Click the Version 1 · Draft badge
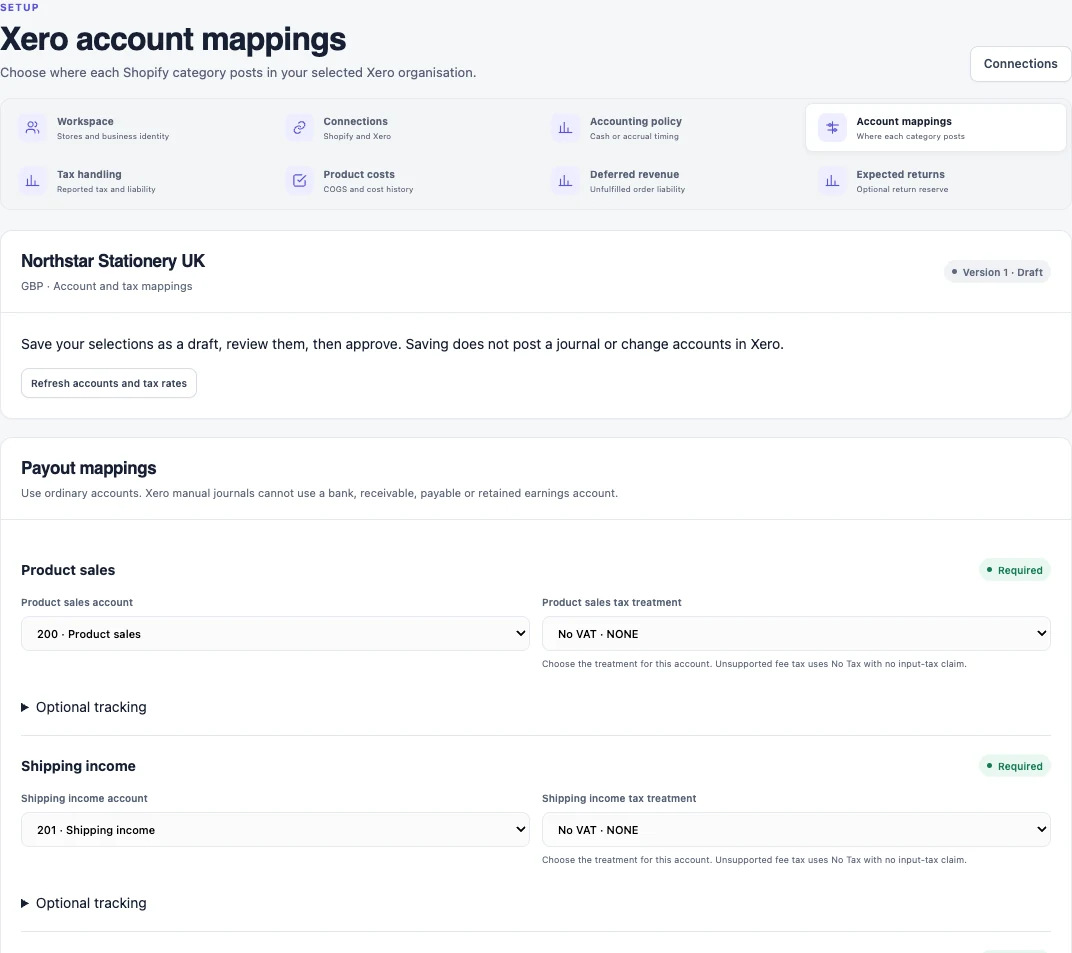The image size is (1072, 953). point(997,272)
